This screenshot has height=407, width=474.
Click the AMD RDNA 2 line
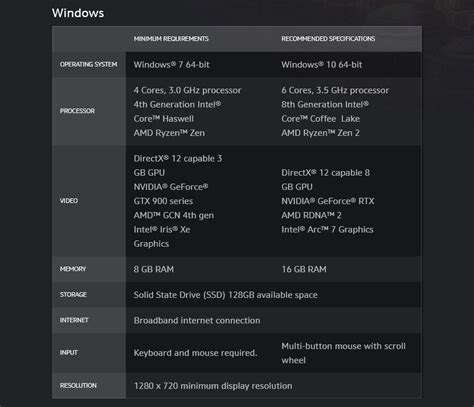[311, 215]
